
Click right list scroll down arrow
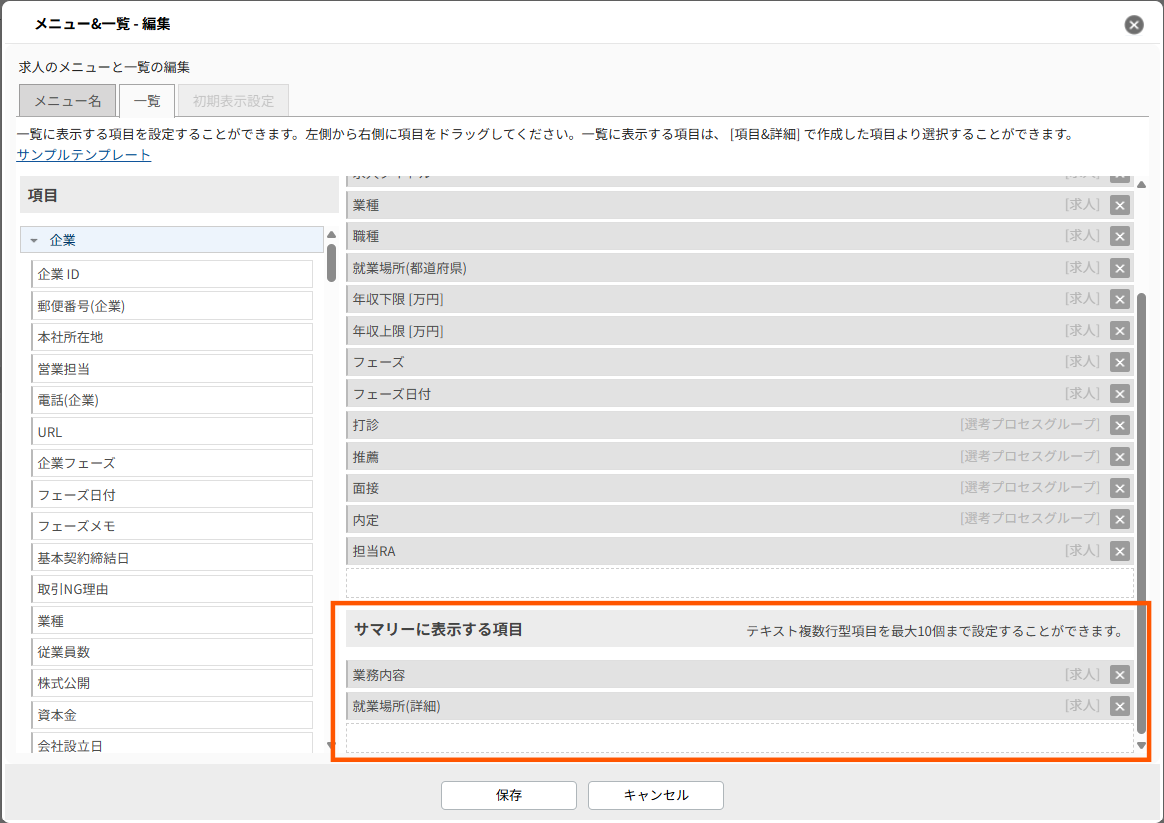tap(1142, 744)
